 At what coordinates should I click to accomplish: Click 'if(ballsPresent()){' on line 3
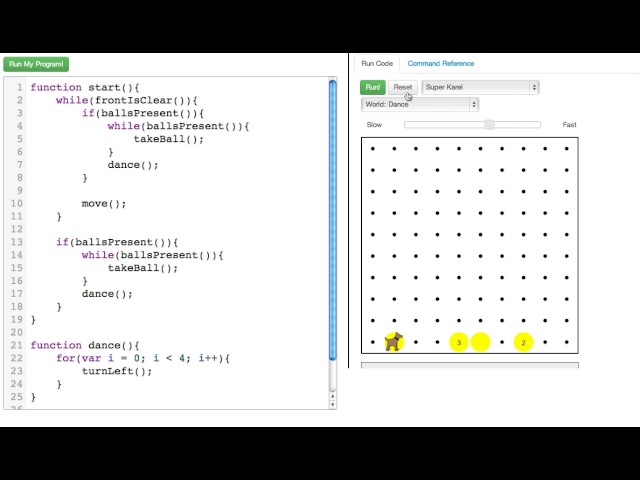[x=143, y=113]
